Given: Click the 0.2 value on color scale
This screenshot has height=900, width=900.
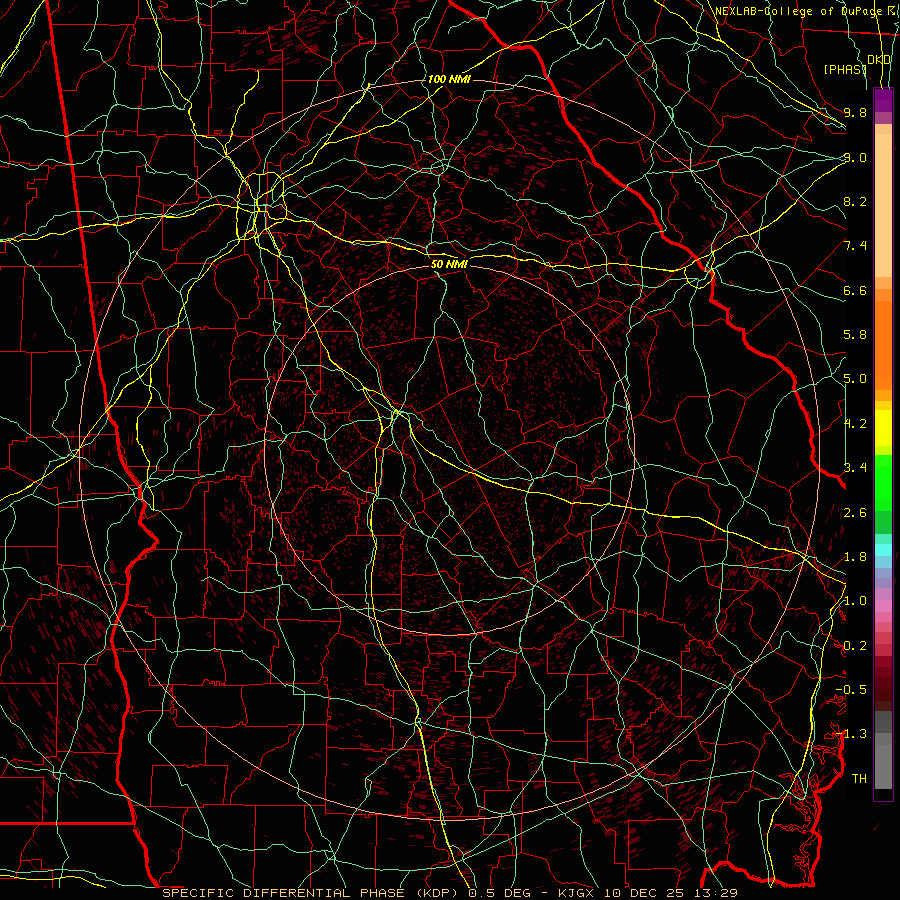Looking at the screenshot, I should pyautogui.click(x=855, y=646).
